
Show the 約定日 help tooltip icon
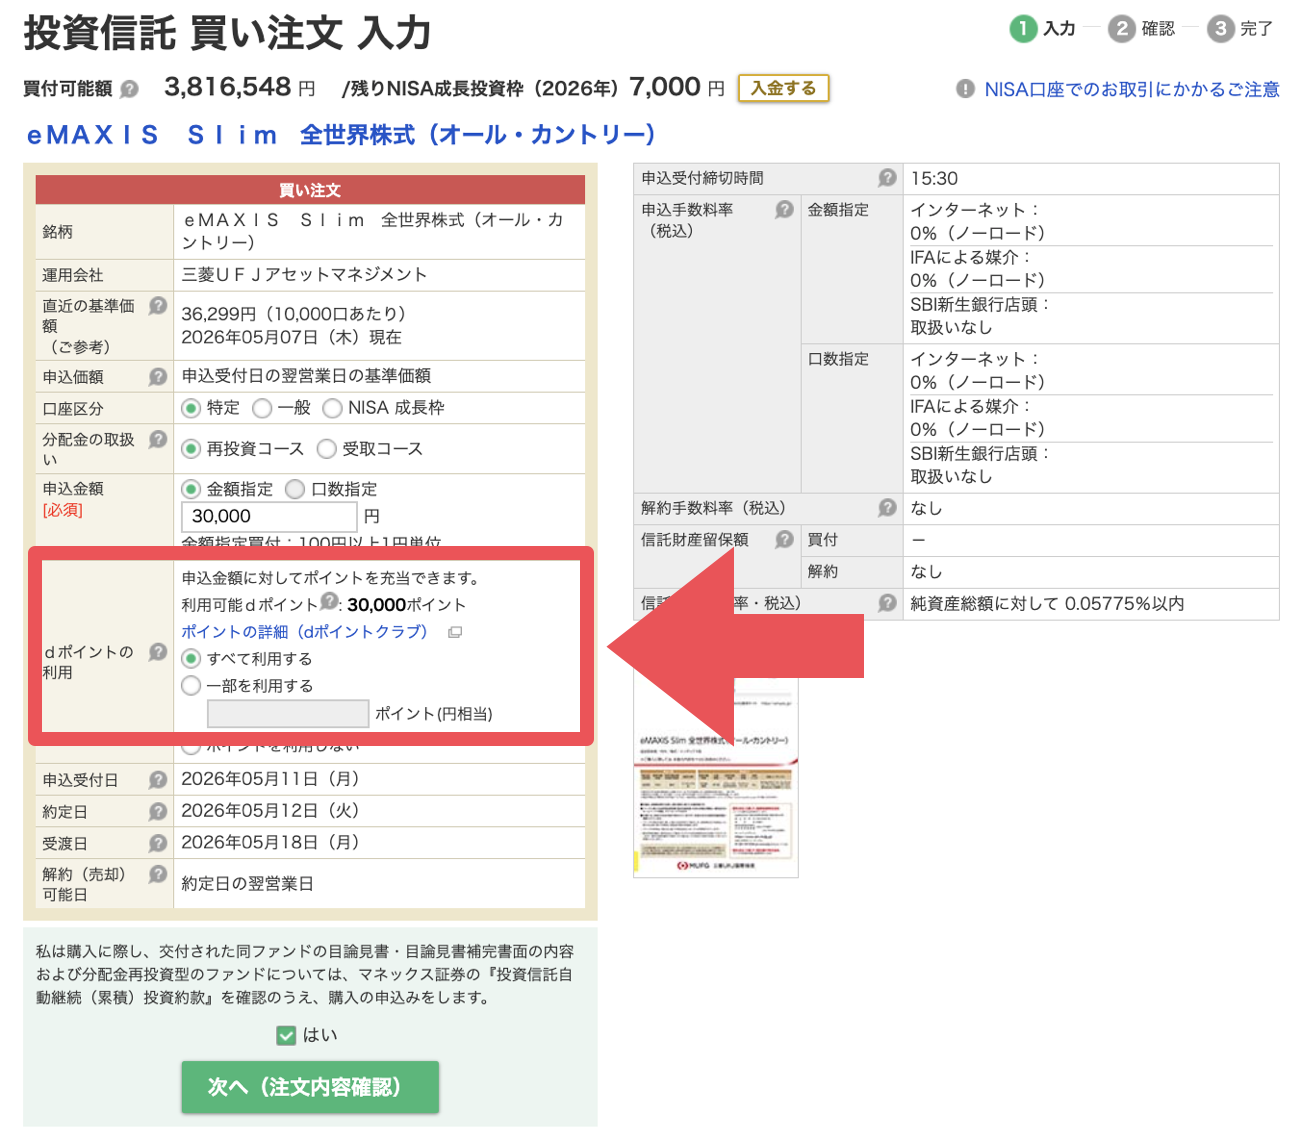(x=157, y=812)
